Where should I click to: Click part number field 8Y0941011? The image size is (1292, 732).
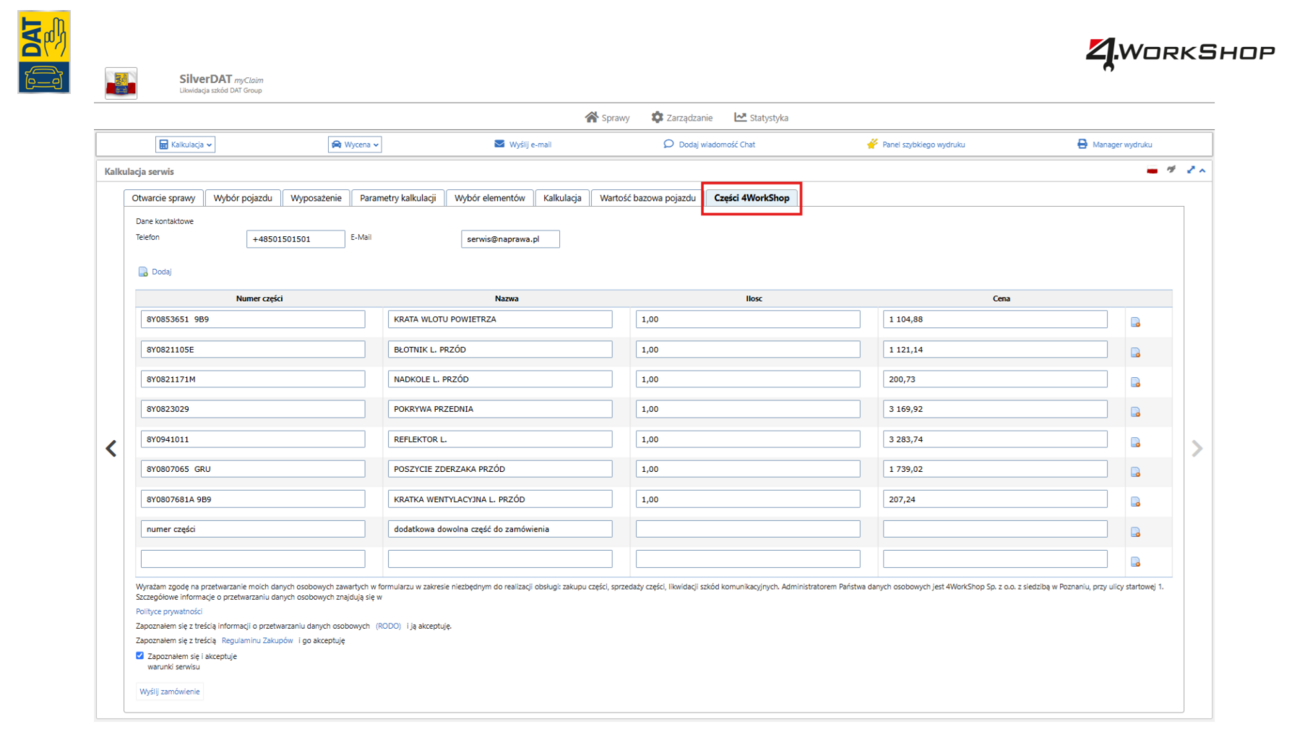253,439
